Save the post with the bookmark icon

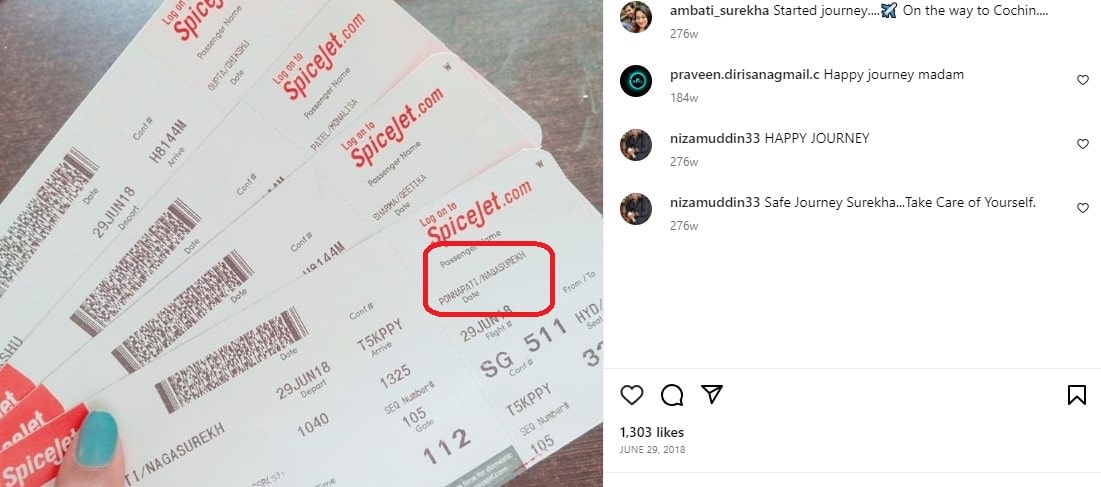pyautogui.click(x=1076, y=395)
